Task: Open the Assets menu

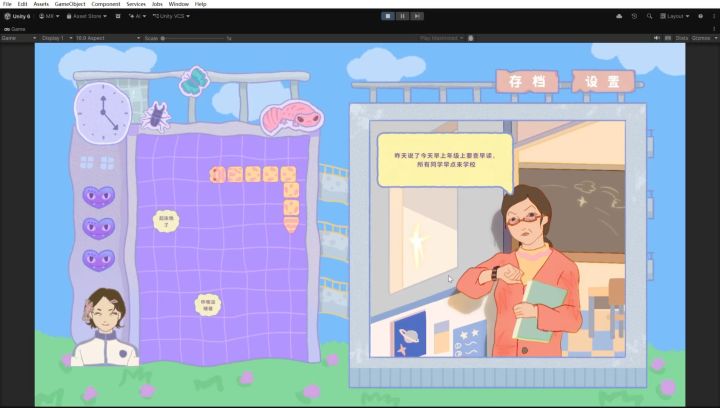Action: pos(41,4)
